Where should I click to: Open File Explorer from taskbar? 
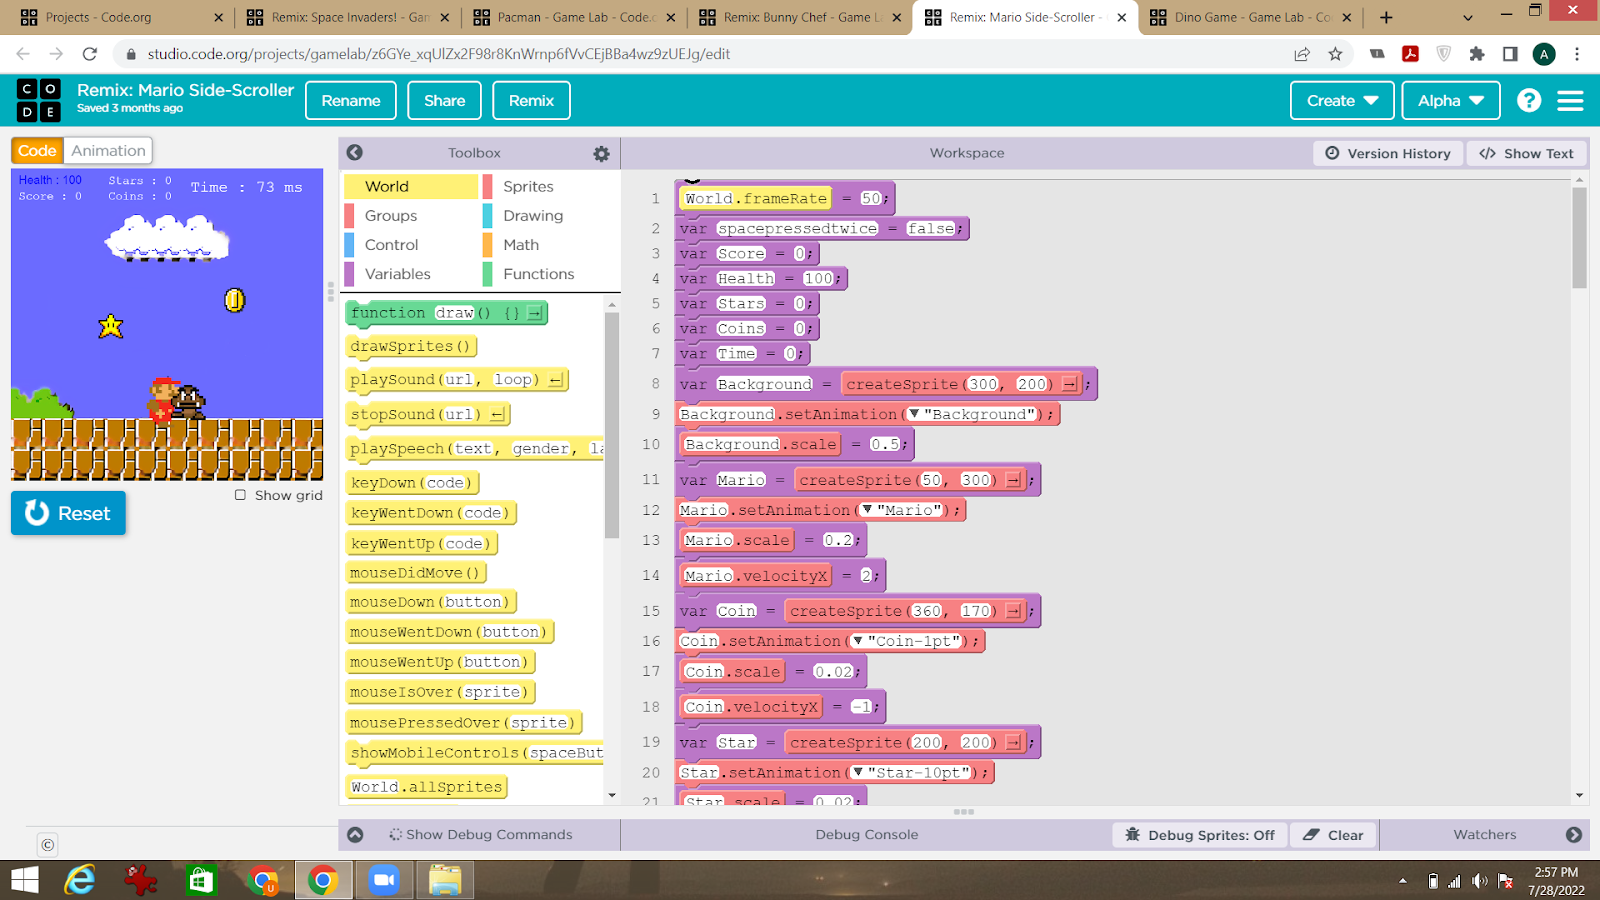(445, 880)
